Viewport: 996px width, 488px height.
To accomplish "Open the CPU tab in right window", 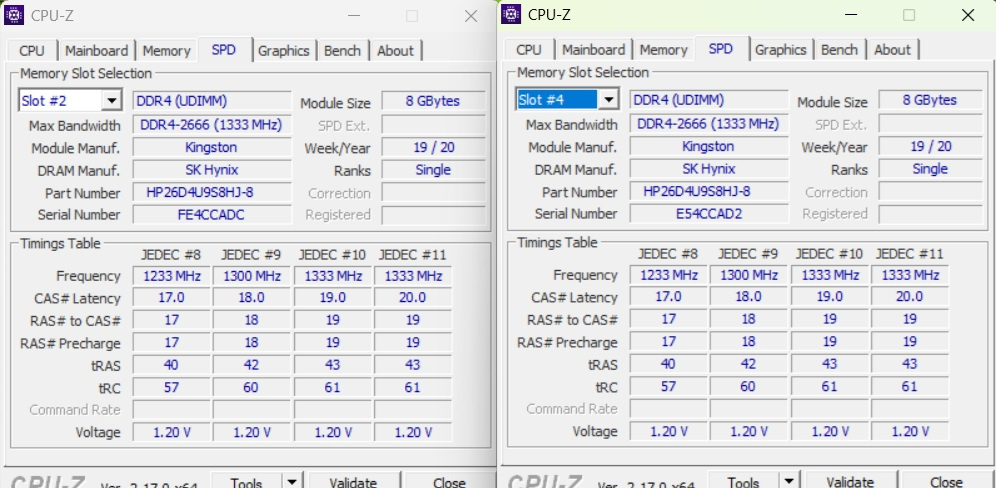I will point(529,50).
